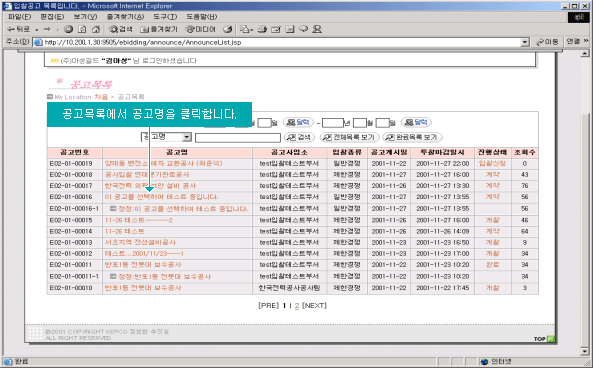Click the 처음 breadcrumb link

click(x=101, y=97)
